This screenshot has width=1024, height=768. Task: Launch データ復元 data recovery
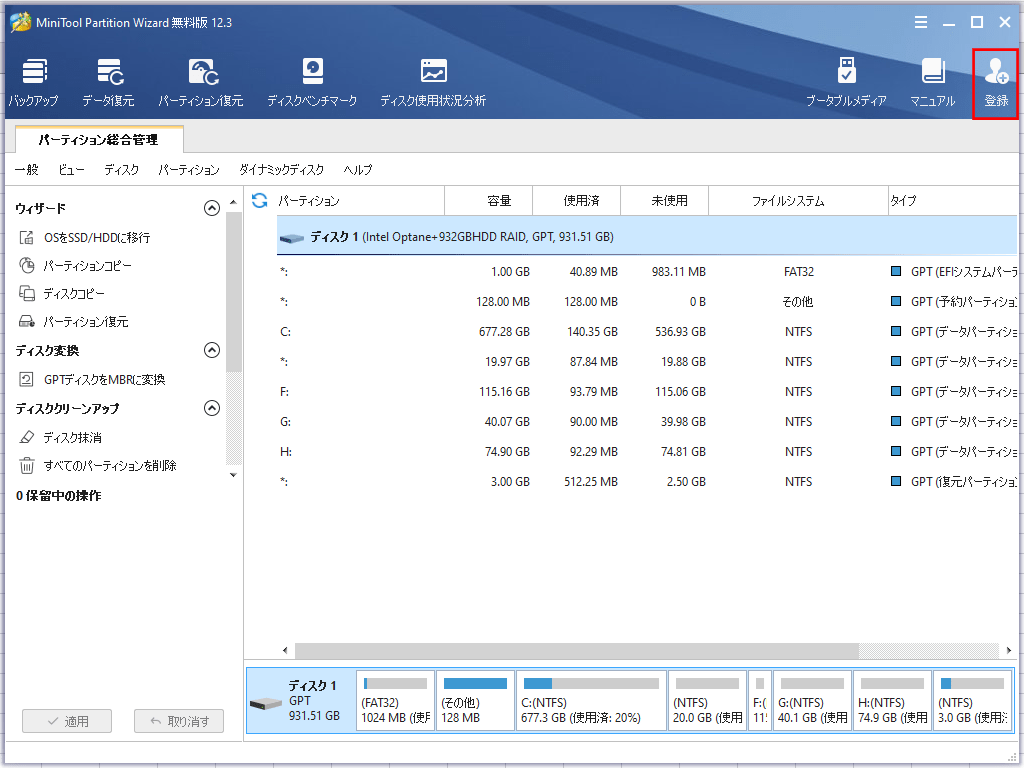click(x=108, y=83)
